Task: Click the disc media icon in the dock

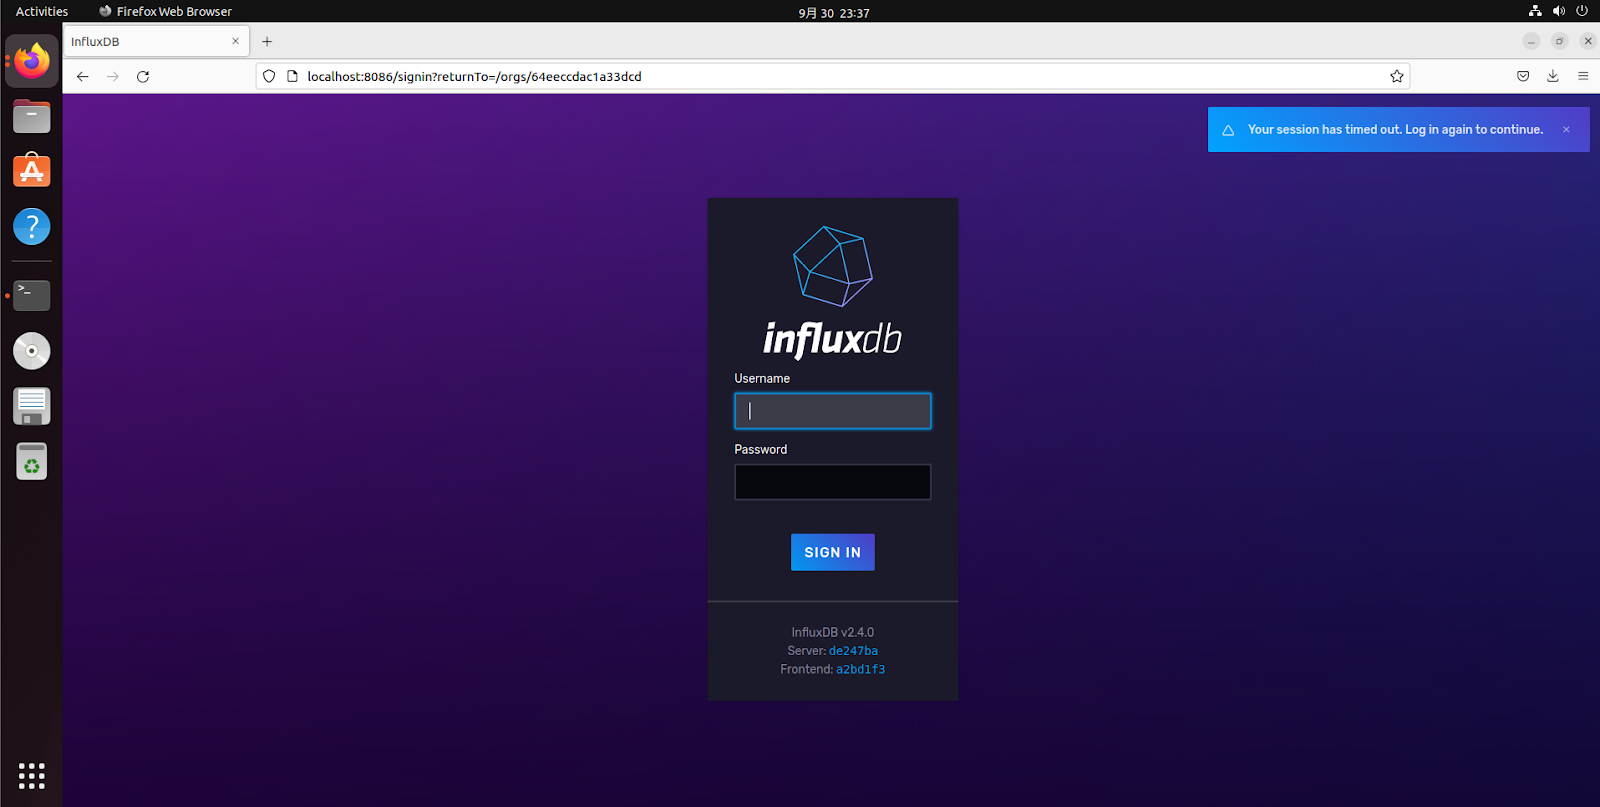Action: [x=32, y=351]
